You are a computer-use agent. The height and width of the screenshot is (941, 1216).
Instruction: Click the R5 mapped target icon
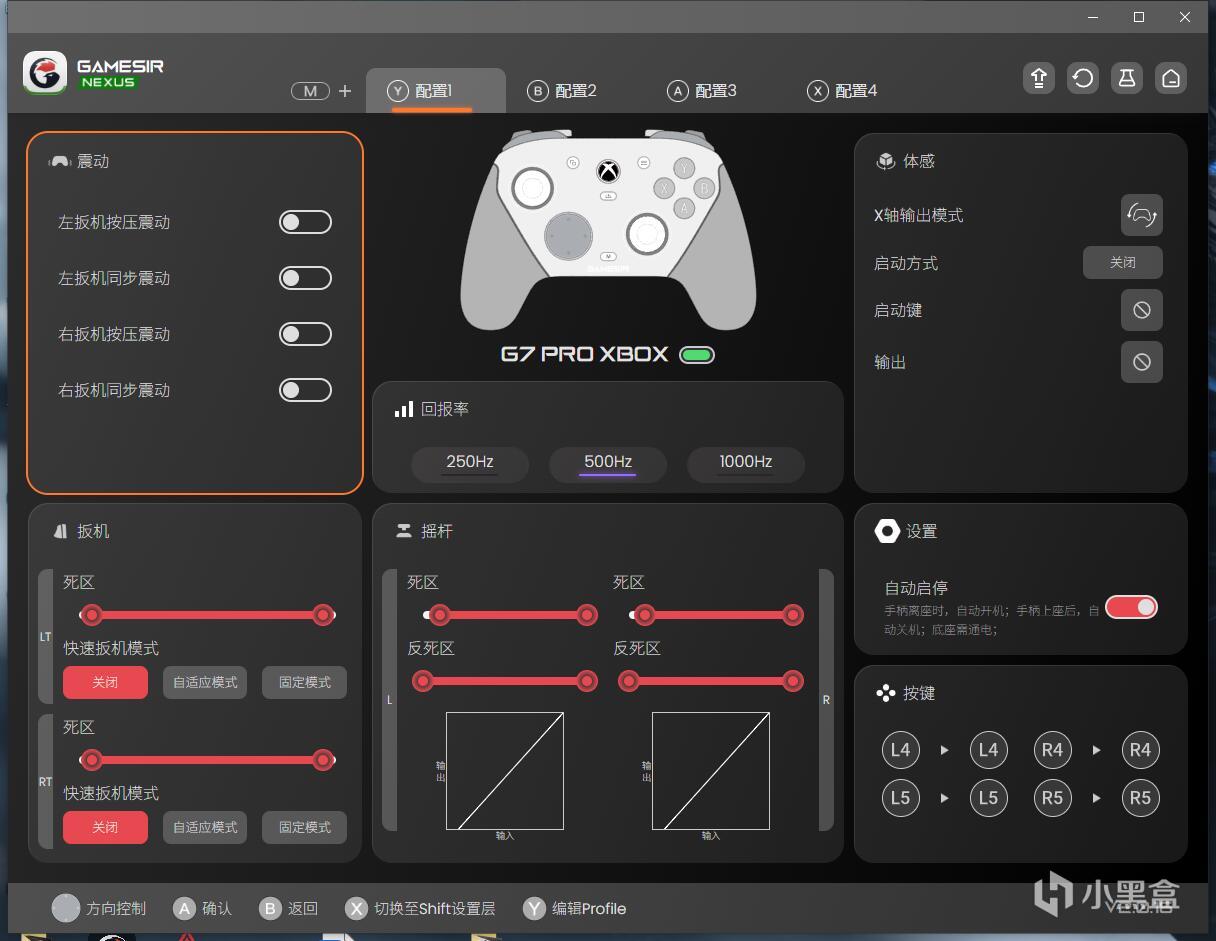pyautogui.click(x=1140, y=797)
